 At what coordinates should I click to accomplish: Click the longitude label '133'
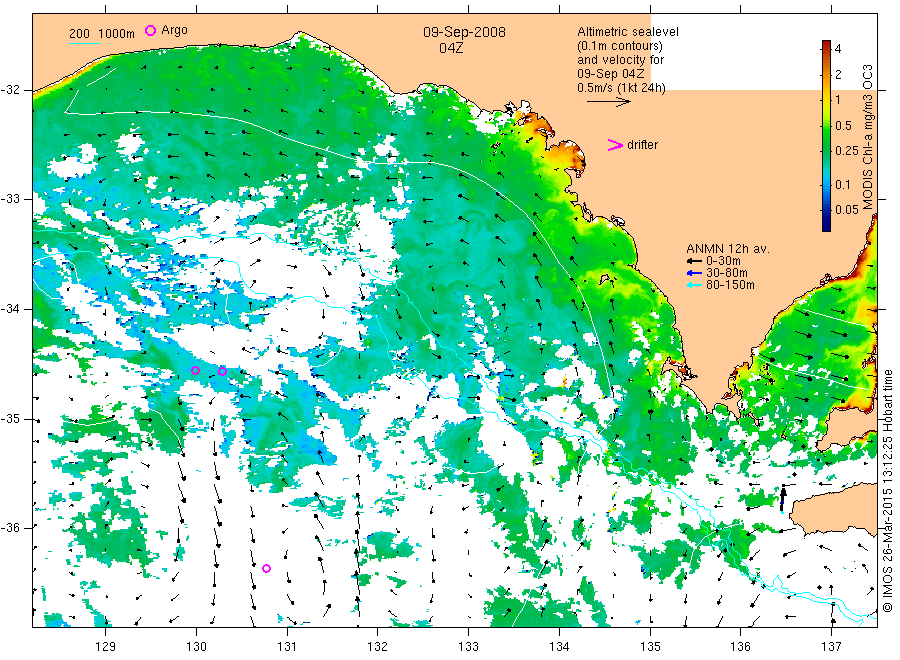point(468,647)
